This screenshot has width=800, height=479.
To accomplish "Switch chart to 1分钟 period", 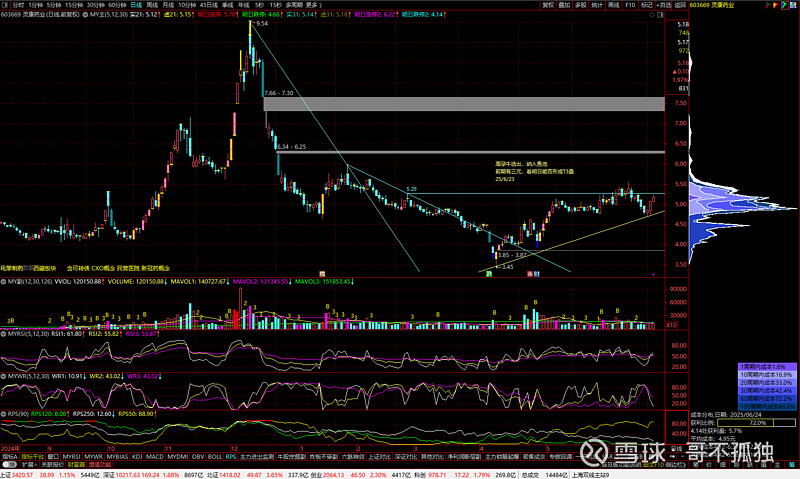I will [x=35, y=5].
